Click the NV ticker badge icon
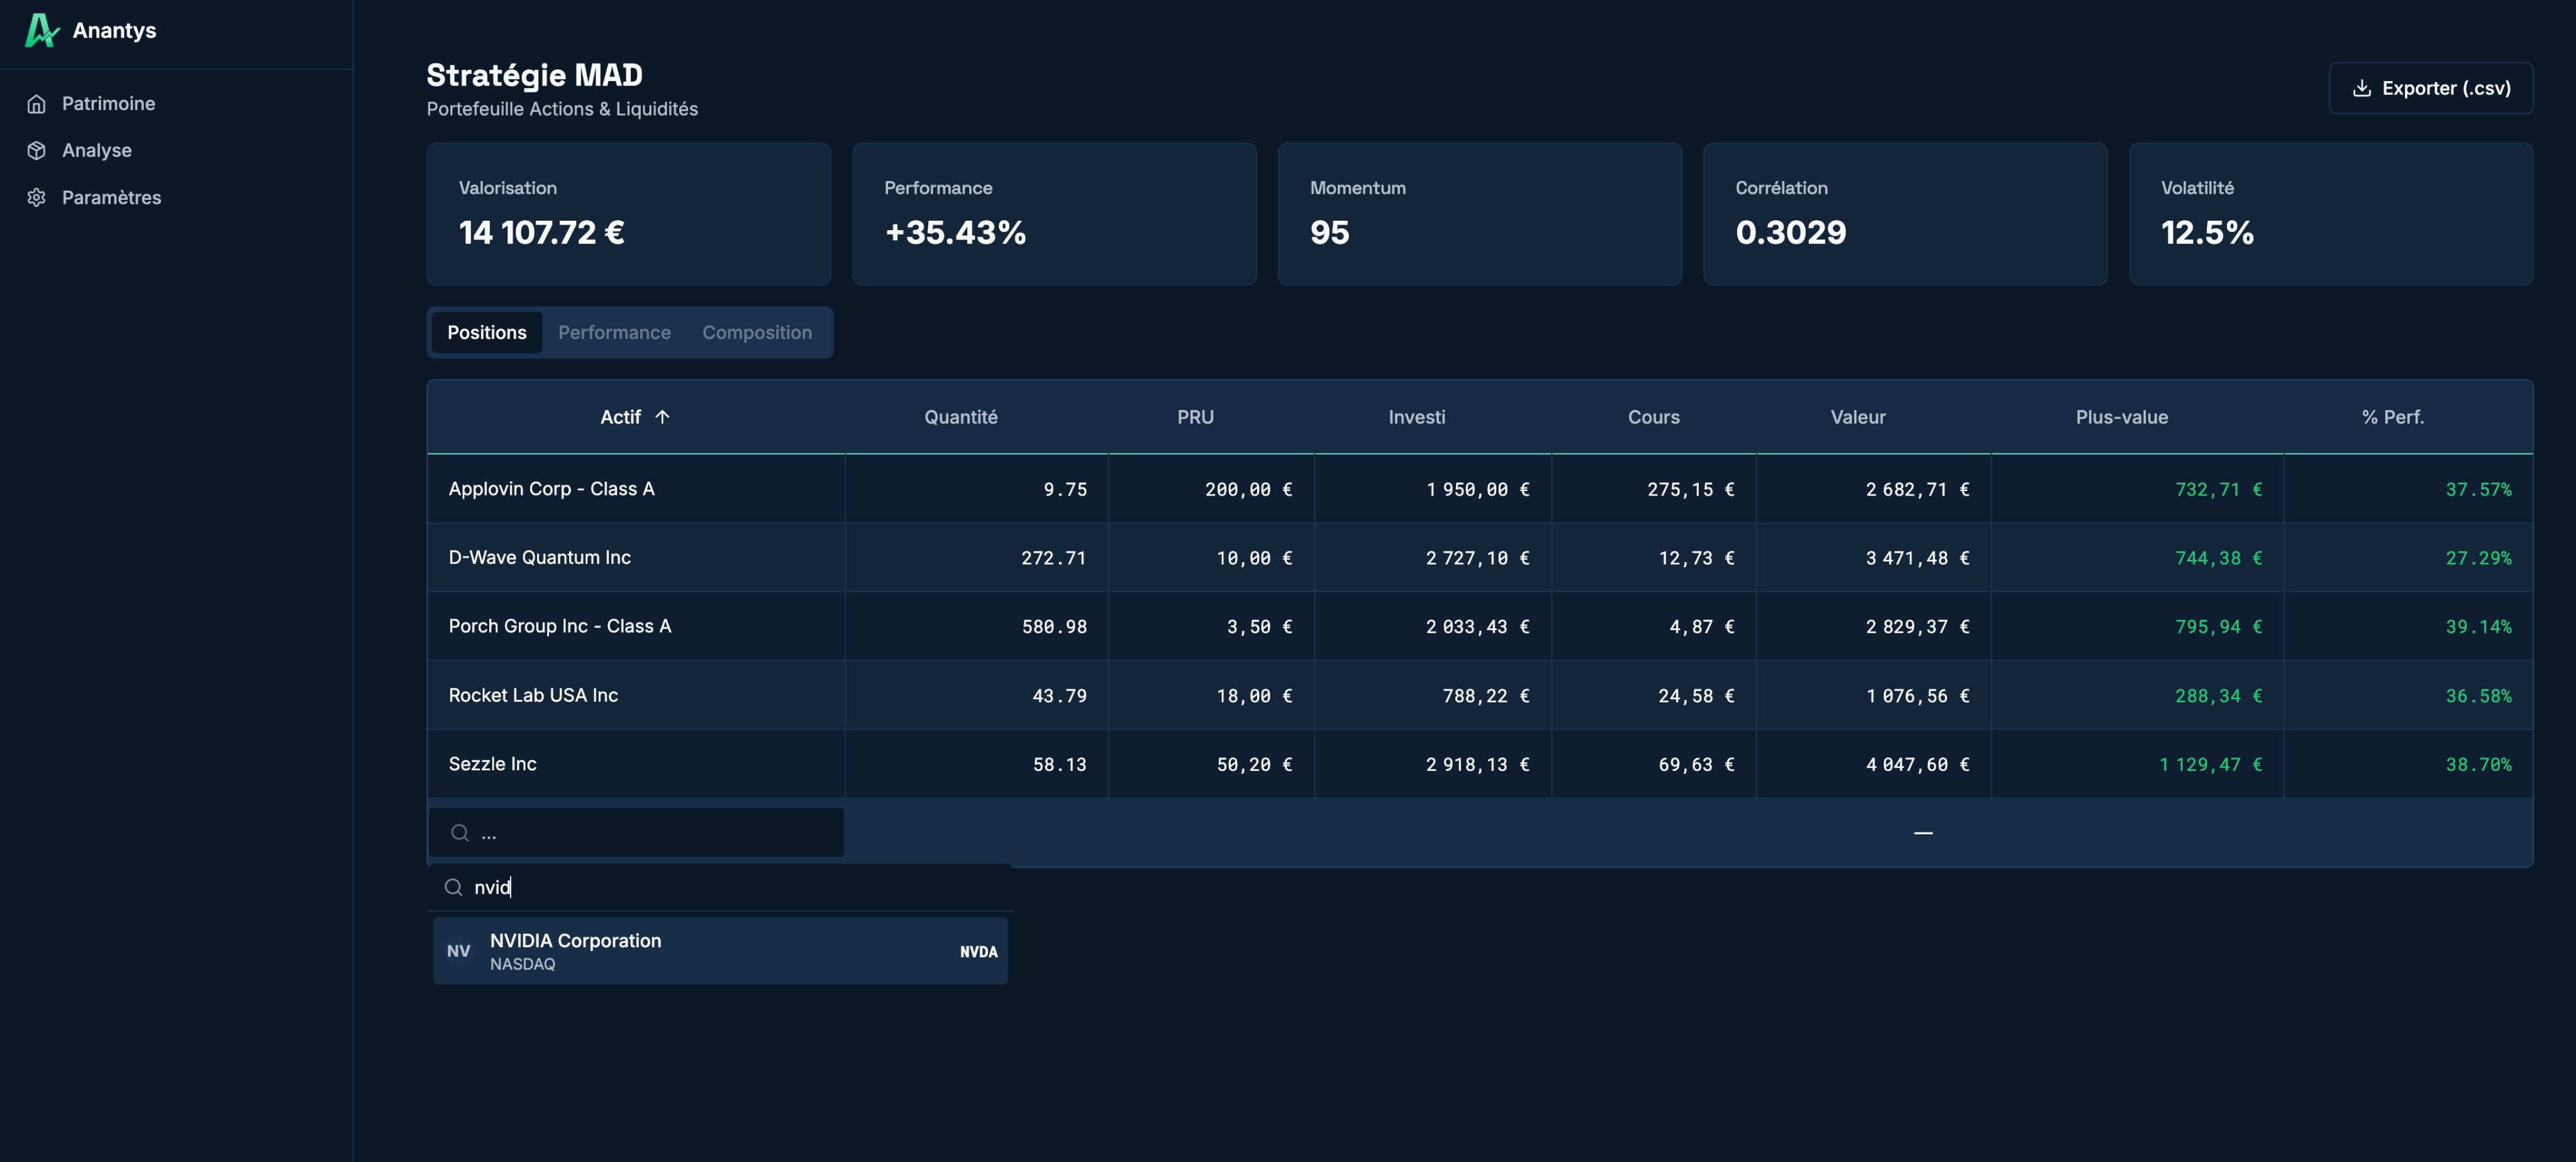Screen dimensions: 2576x1162 [x=458, y=951]
